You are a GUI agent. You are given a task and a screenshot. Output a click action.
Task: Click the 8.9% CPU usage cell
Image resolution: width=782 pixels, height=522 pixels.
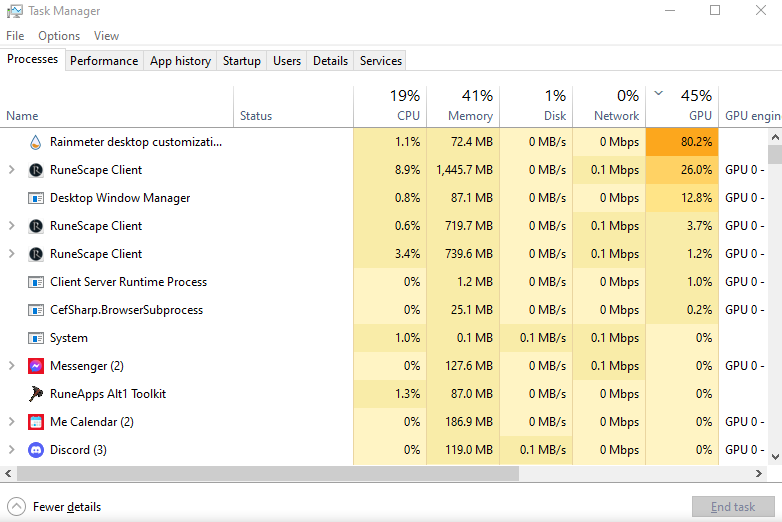pyautogui.click(x=390, y=170)
